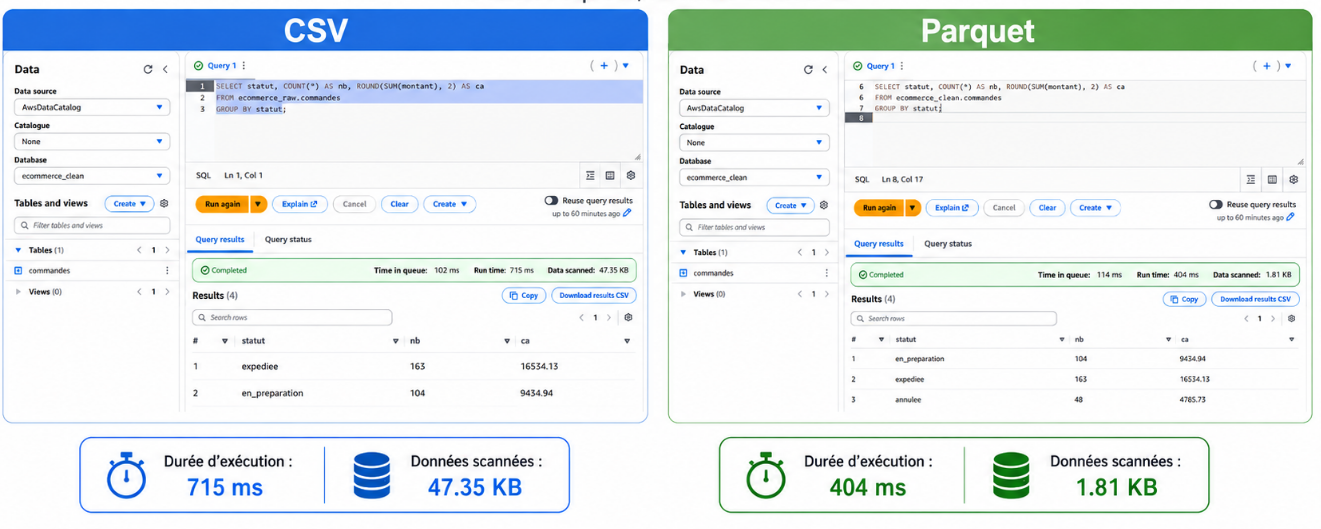The image size is (1321, 529).
Task: Open Data source dropdown in CSV console
Action: click(91, 107)
